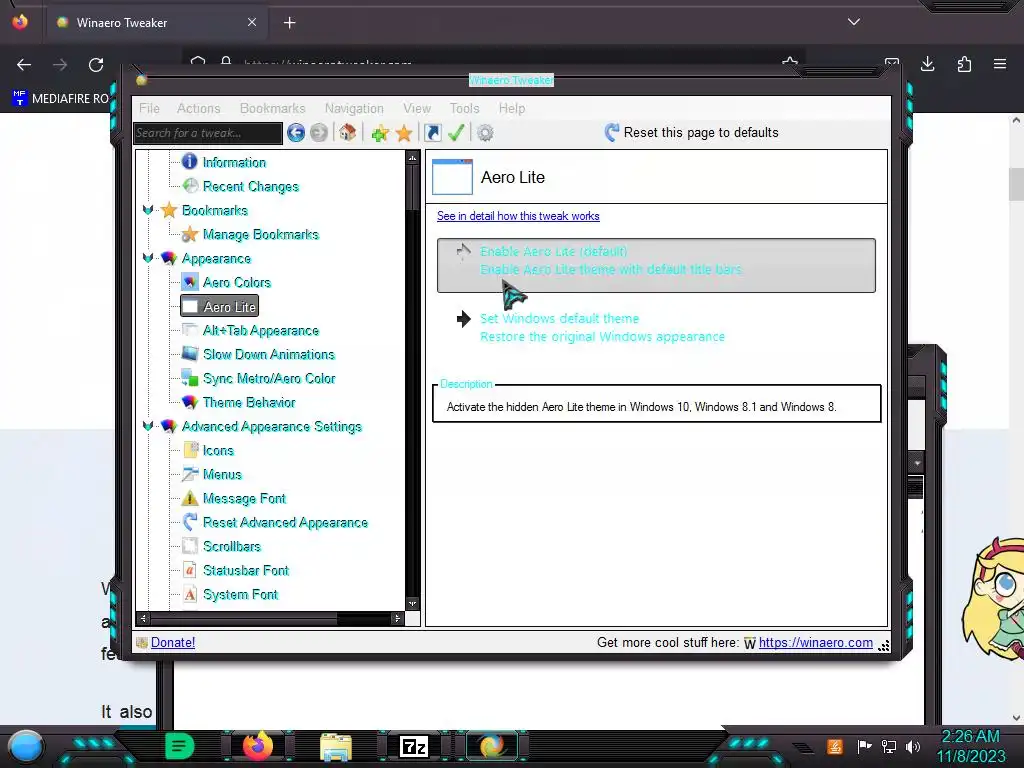
Task: Click the Reset this page icon arrow
Action: (611, 133)
